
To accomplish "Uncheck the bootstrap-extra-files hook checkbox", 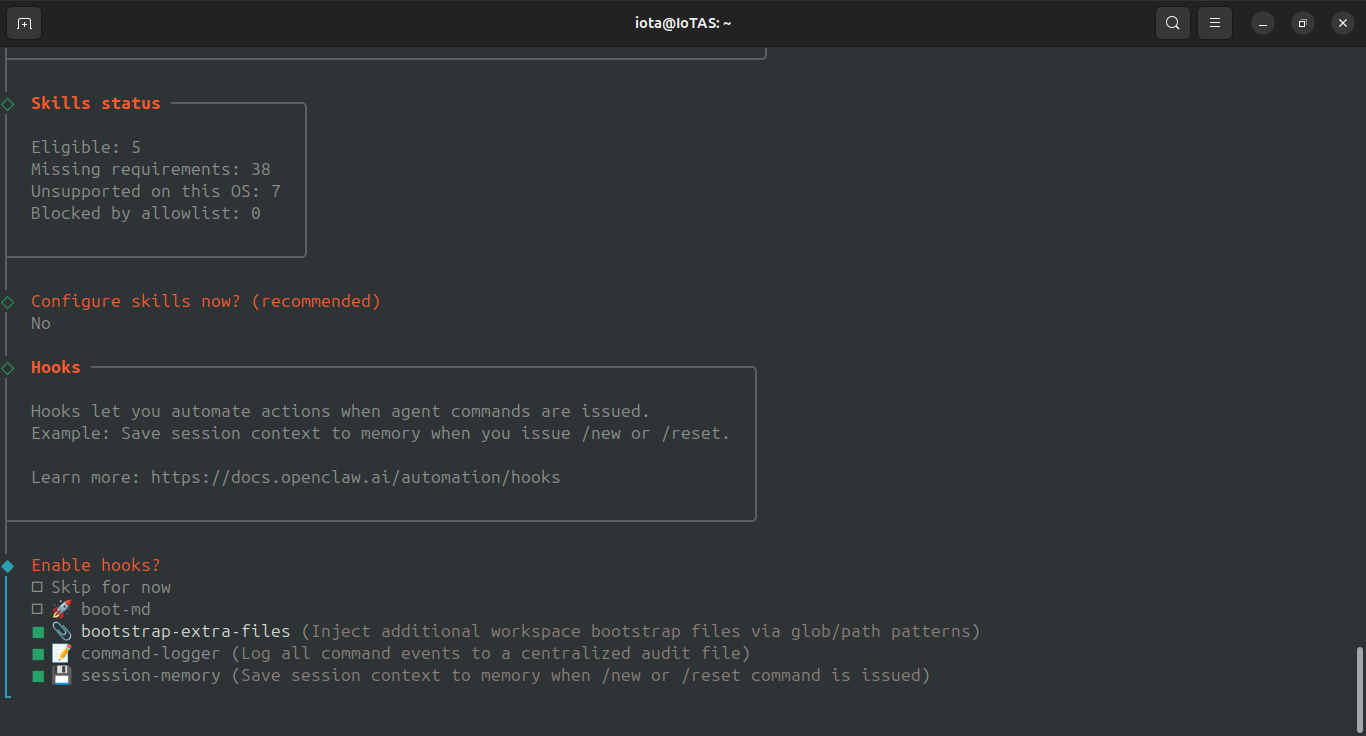I will 37,632.
